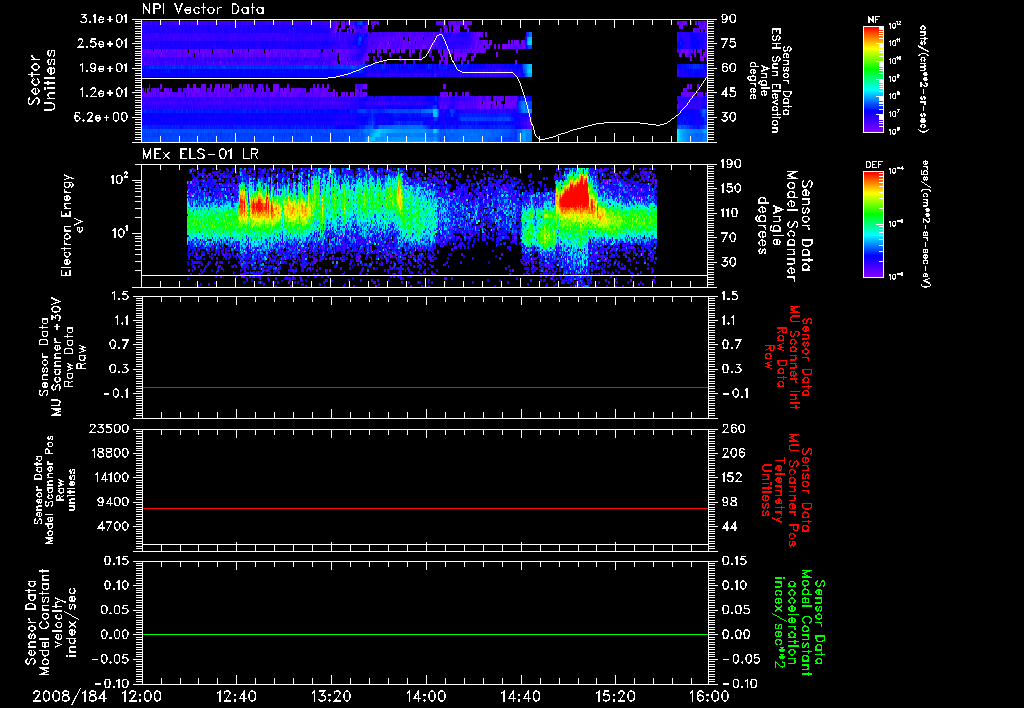Click the white sun elevation curve peak
The width and height of the screenshot is (1024, 708).
[x=440, y=35]
